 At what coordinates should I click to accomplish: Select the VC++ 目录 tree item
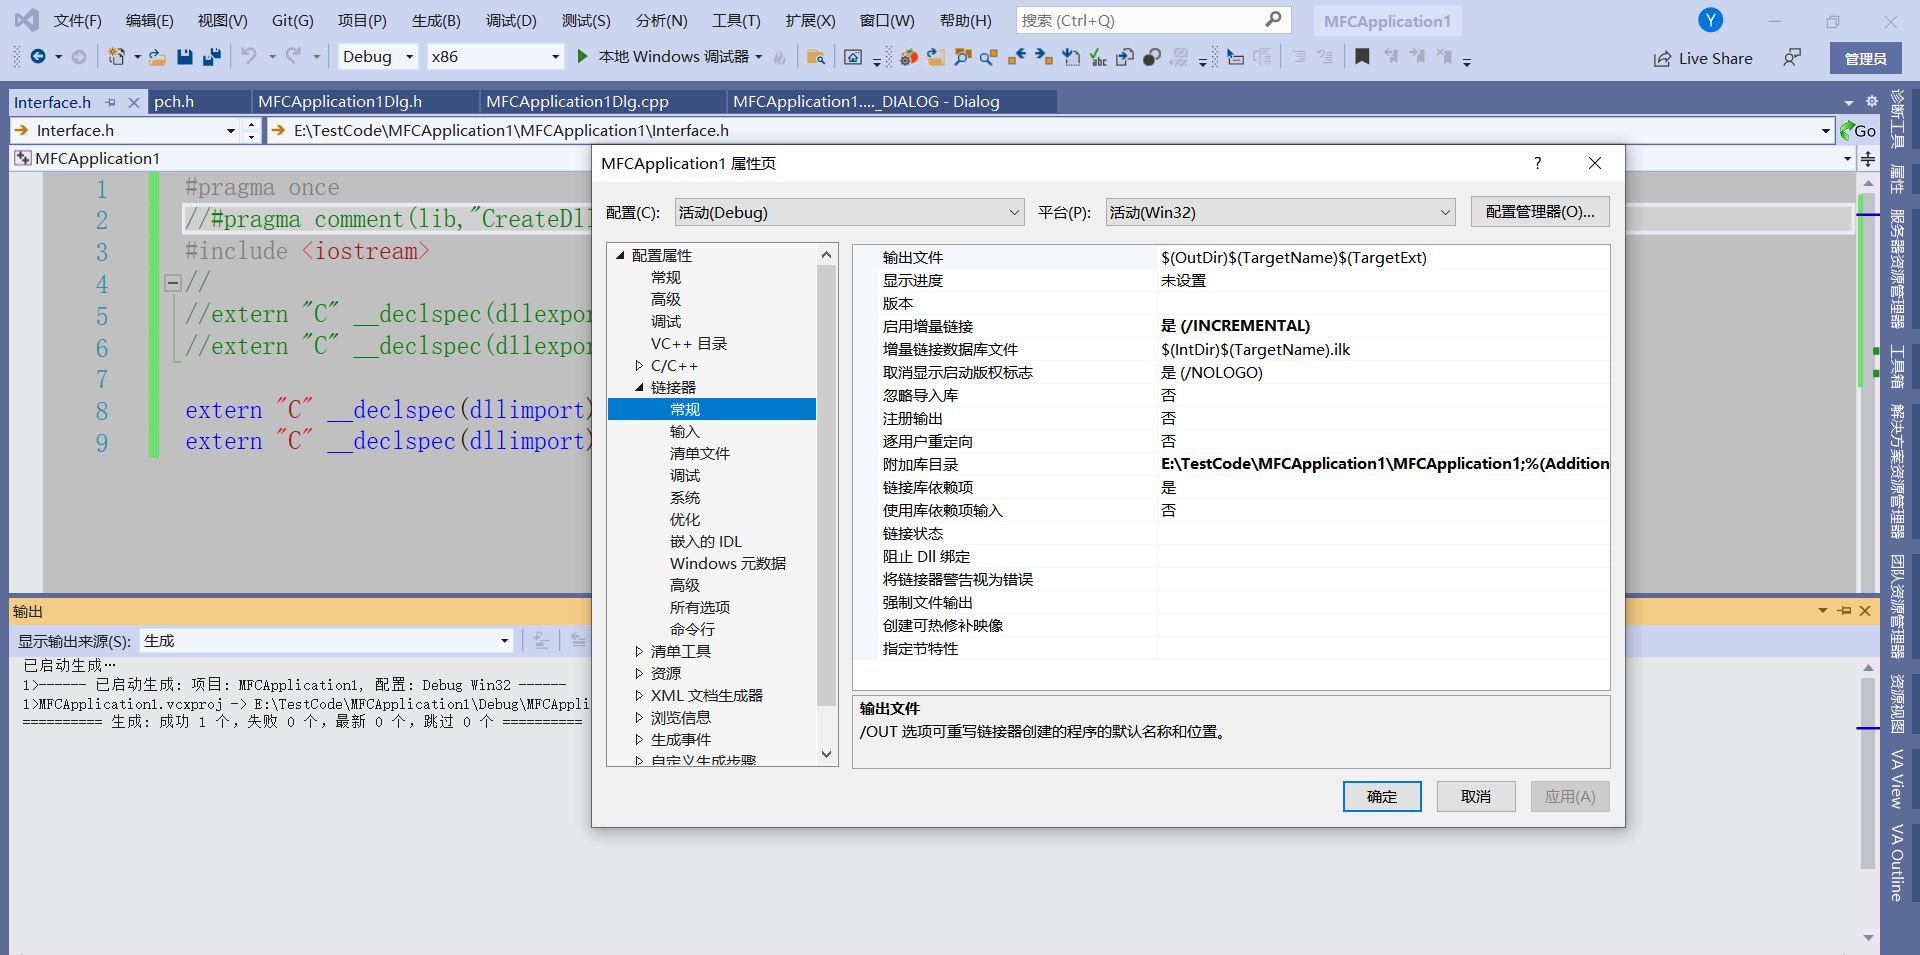click(x=689, y=344)
